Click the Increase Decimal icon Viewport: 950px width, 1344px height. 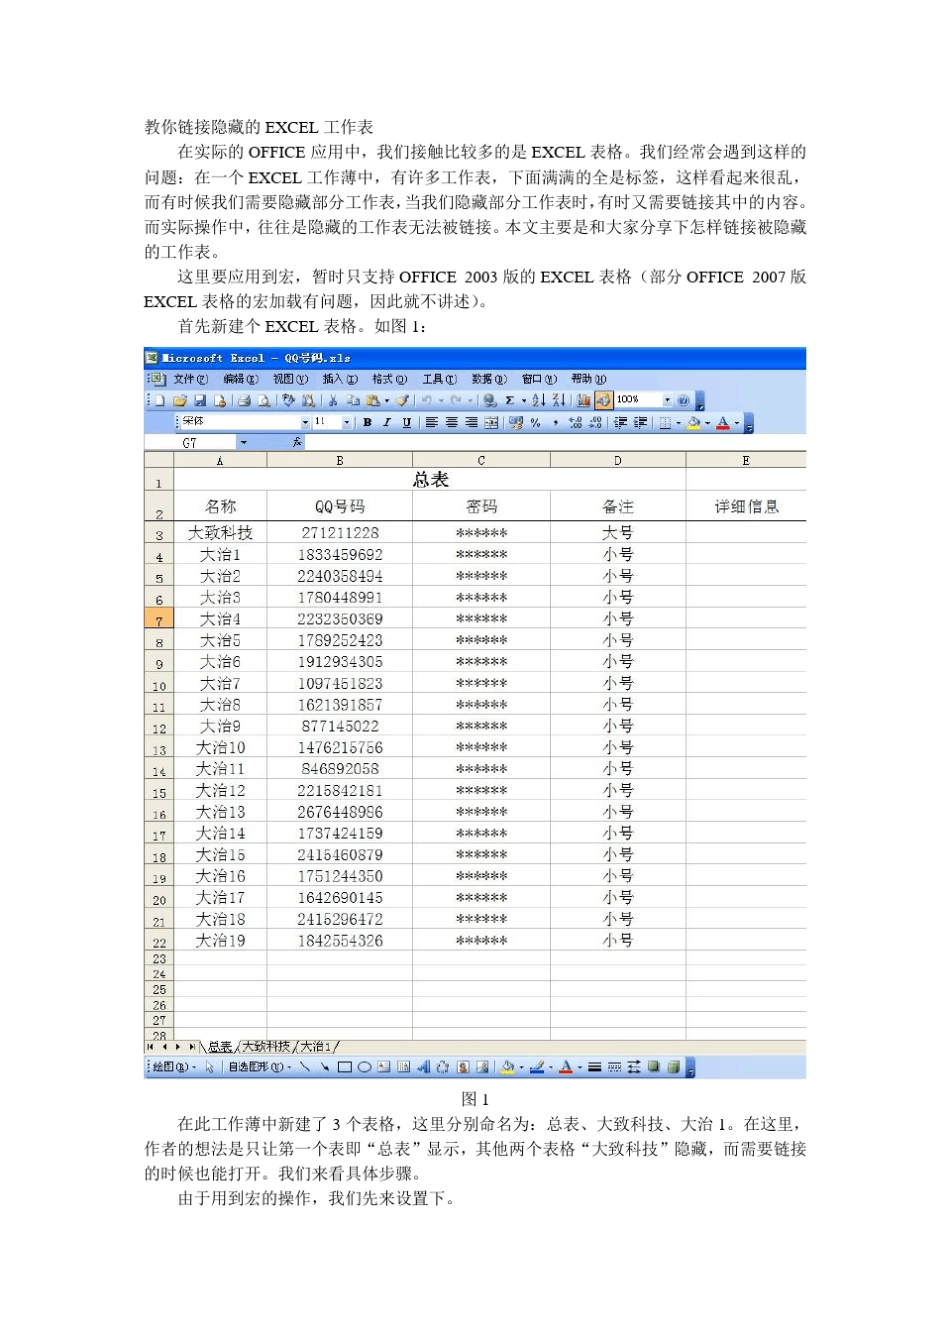point(575,423)
